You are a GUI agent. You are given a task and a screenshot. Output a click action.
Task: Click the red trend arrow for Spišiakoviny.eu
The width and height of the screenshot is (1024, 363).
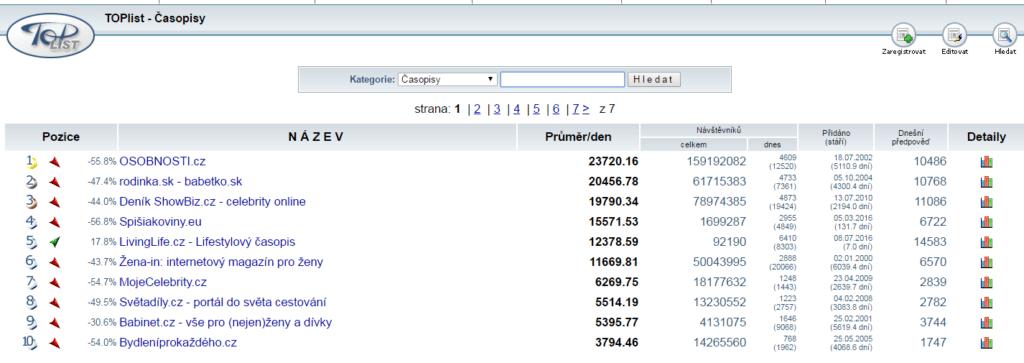tap(54, 222)
